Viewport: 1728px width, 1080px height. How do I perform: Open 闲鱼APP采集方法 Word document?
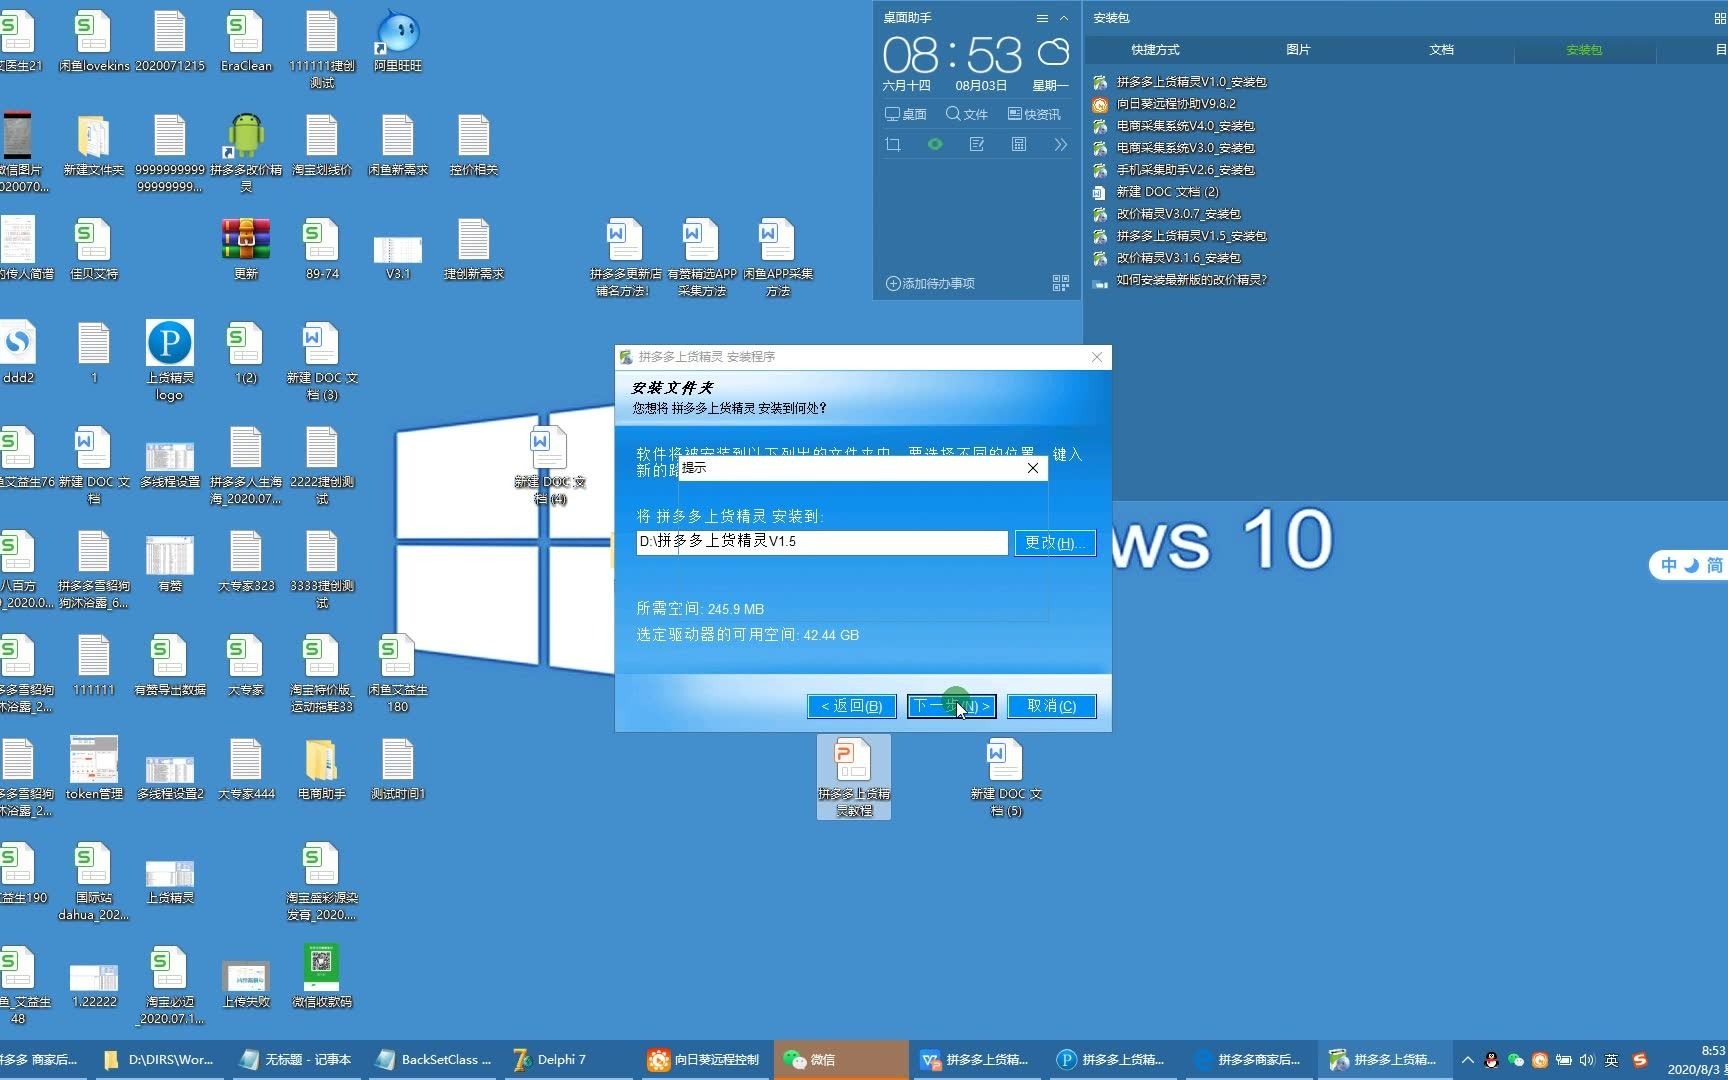coord(778,258)
